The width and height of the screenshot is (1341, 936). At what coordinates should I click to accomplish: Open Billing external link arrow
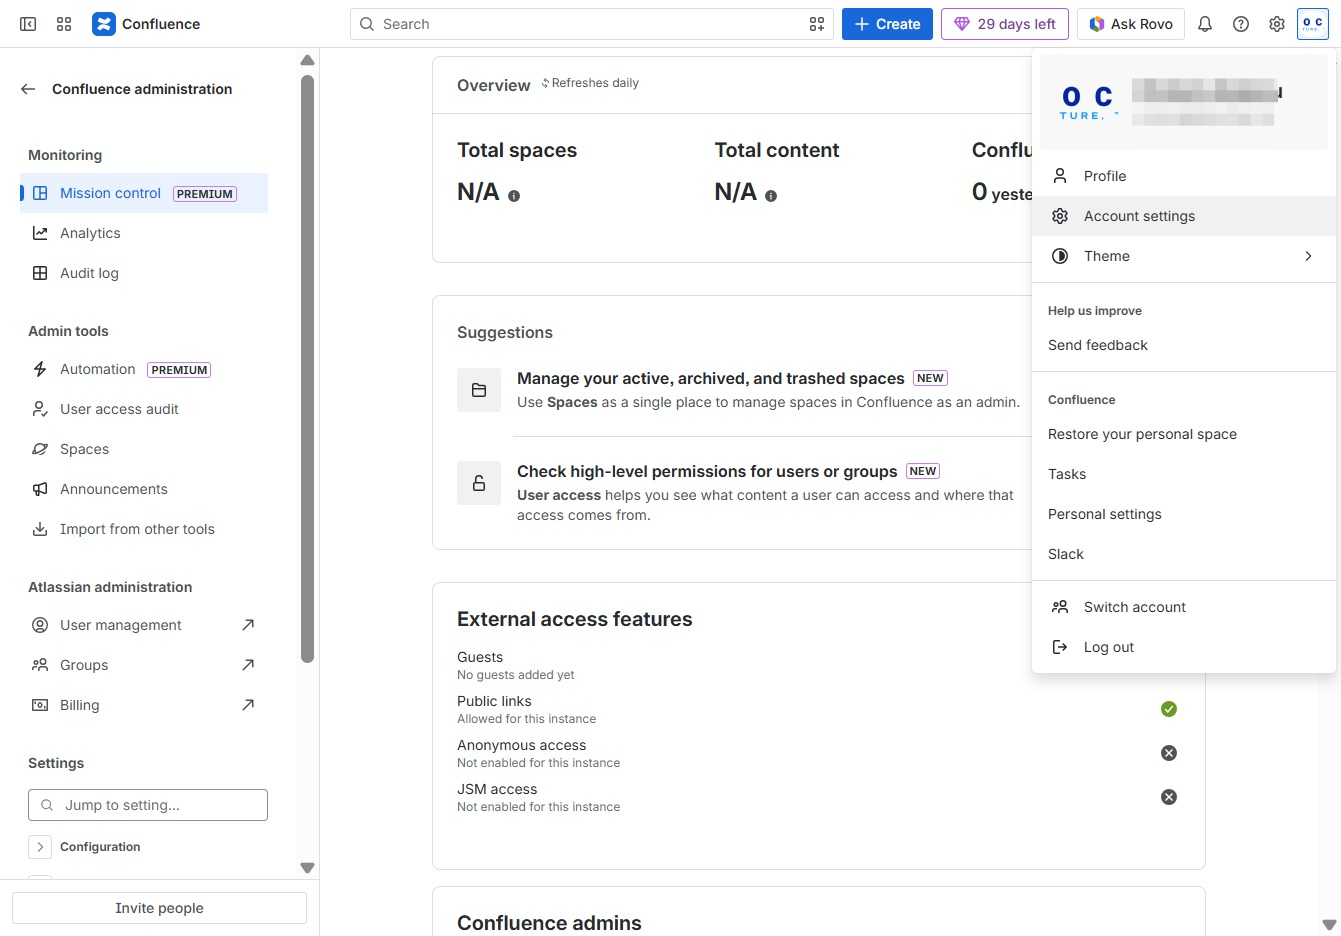point(248,705)
